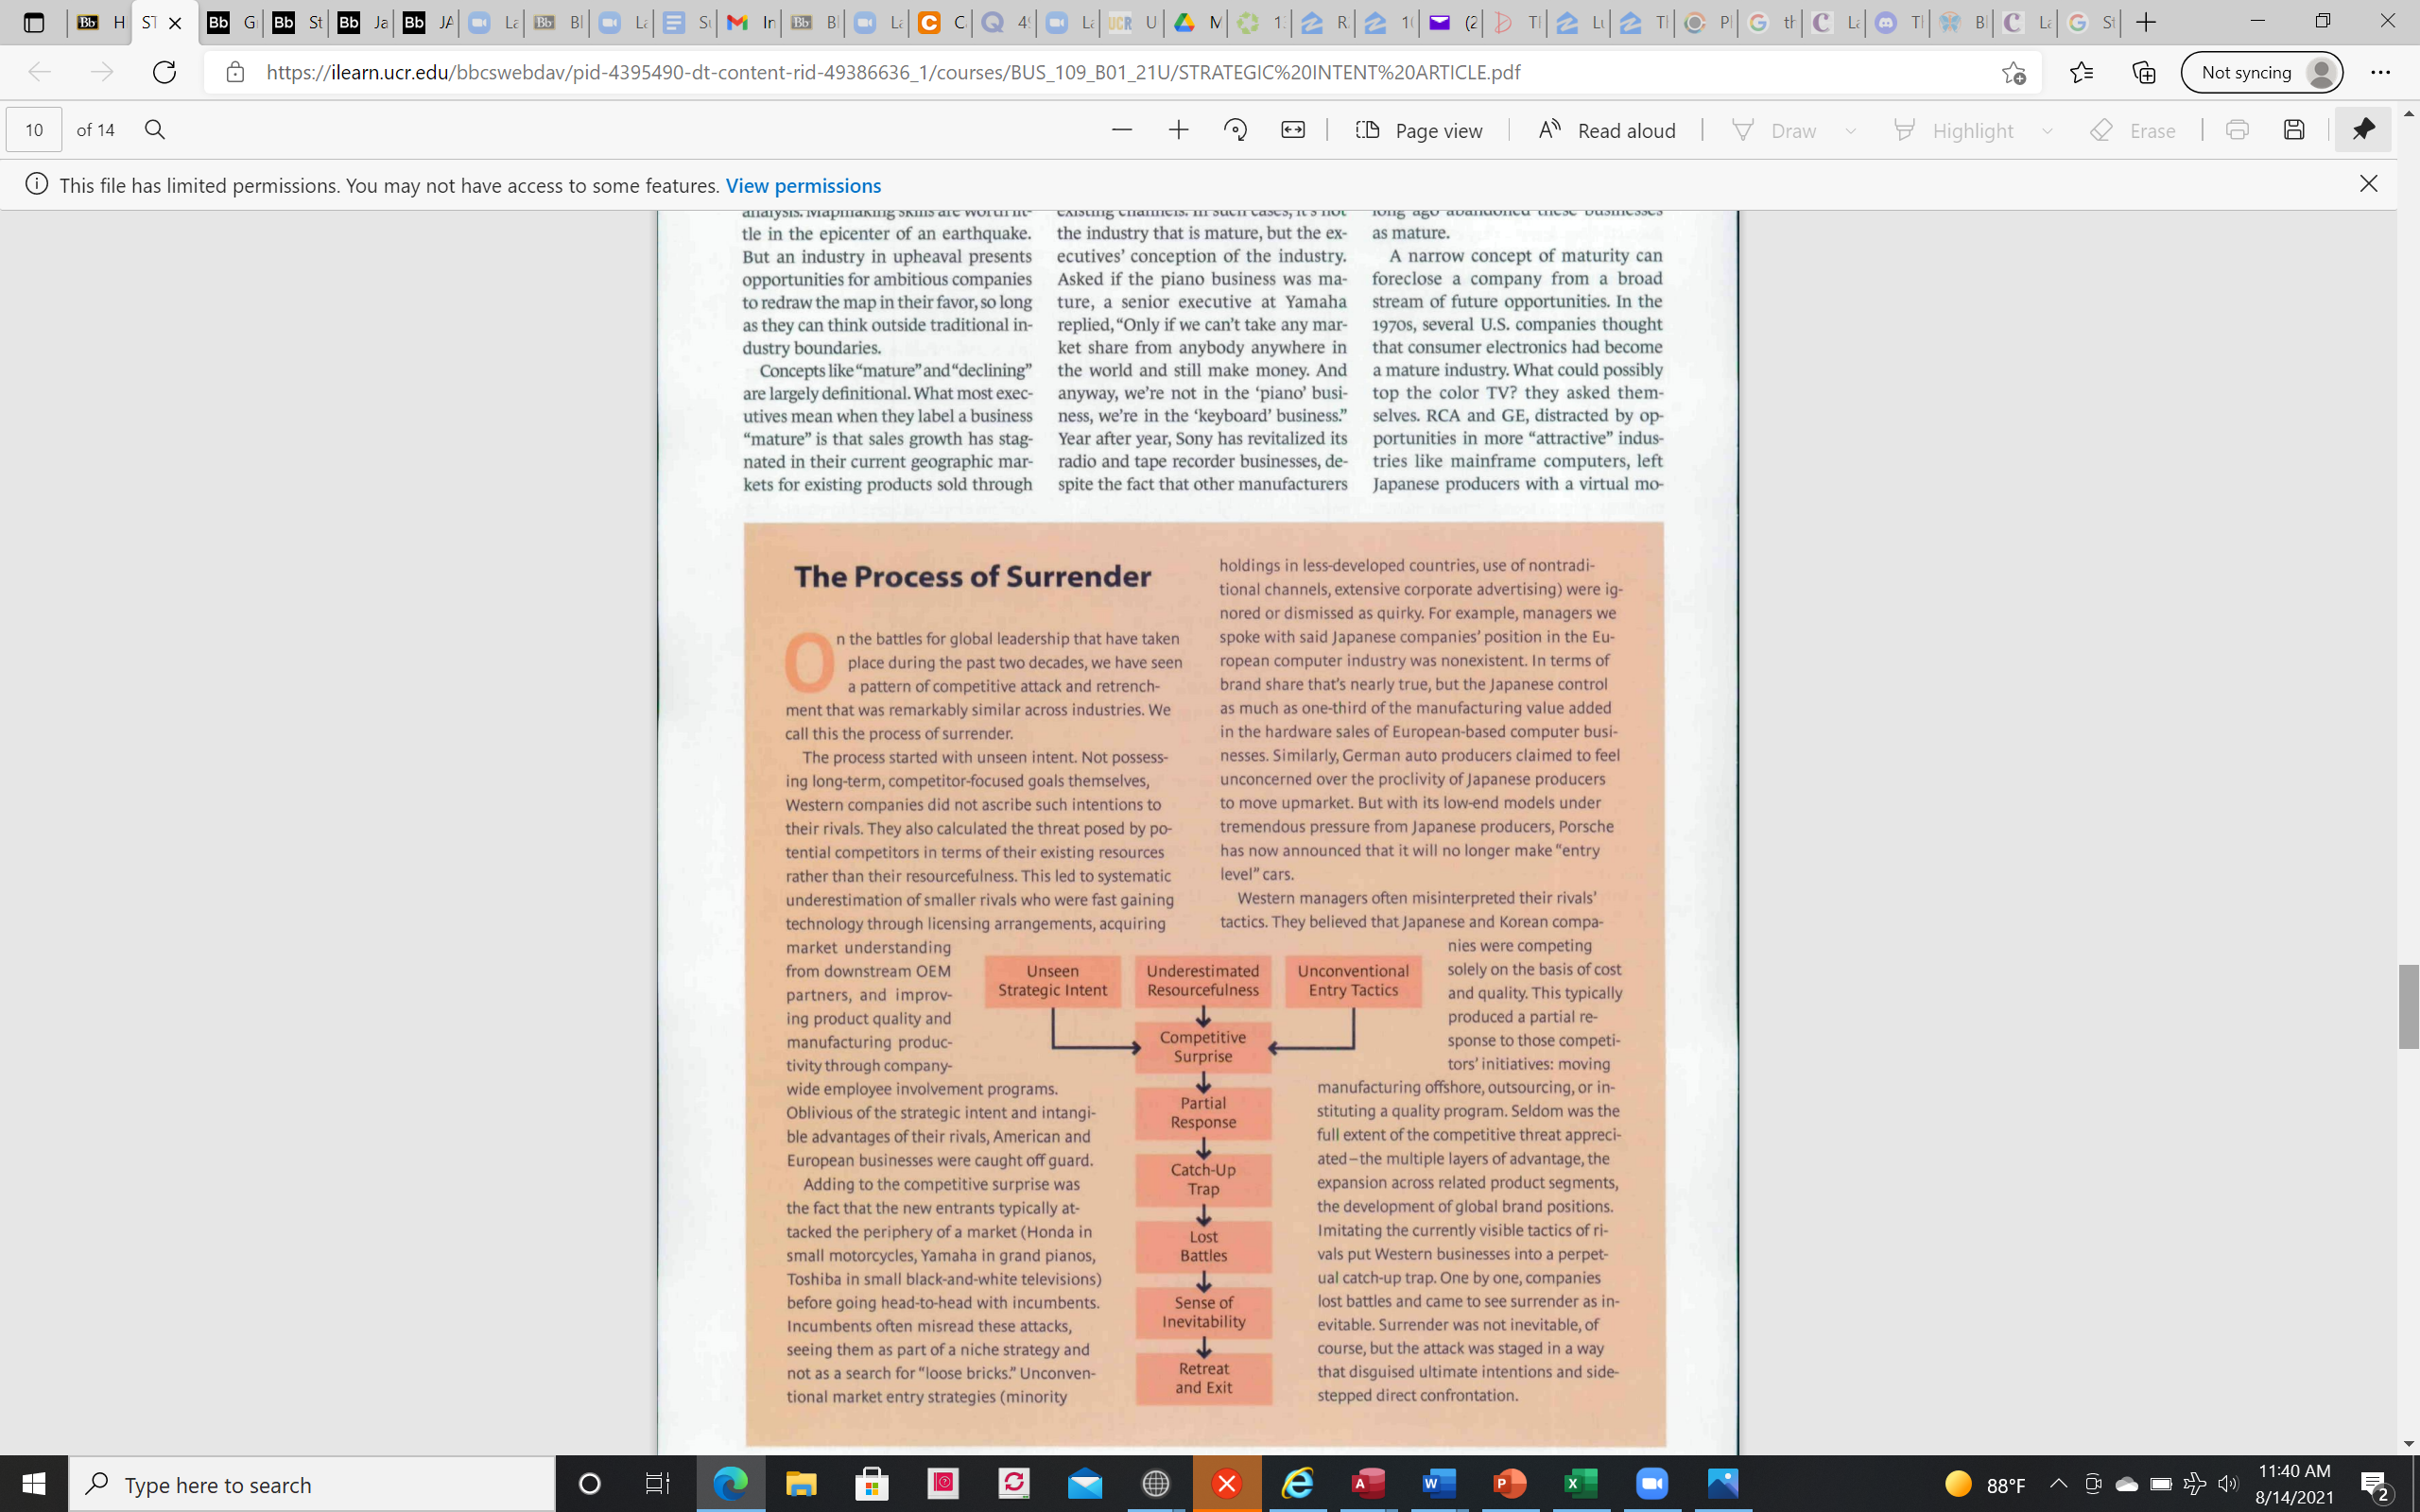Click the page number field showing 10
Viewport: 2420px width, 1512px height.
click(34, 130)
